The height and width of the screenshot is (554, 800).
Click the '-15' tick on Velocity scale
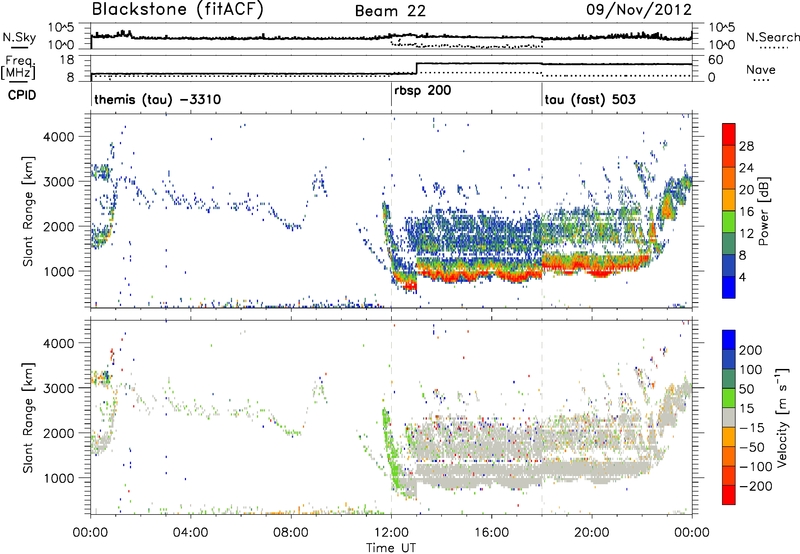pyautogui.click(x=752, y=427)
